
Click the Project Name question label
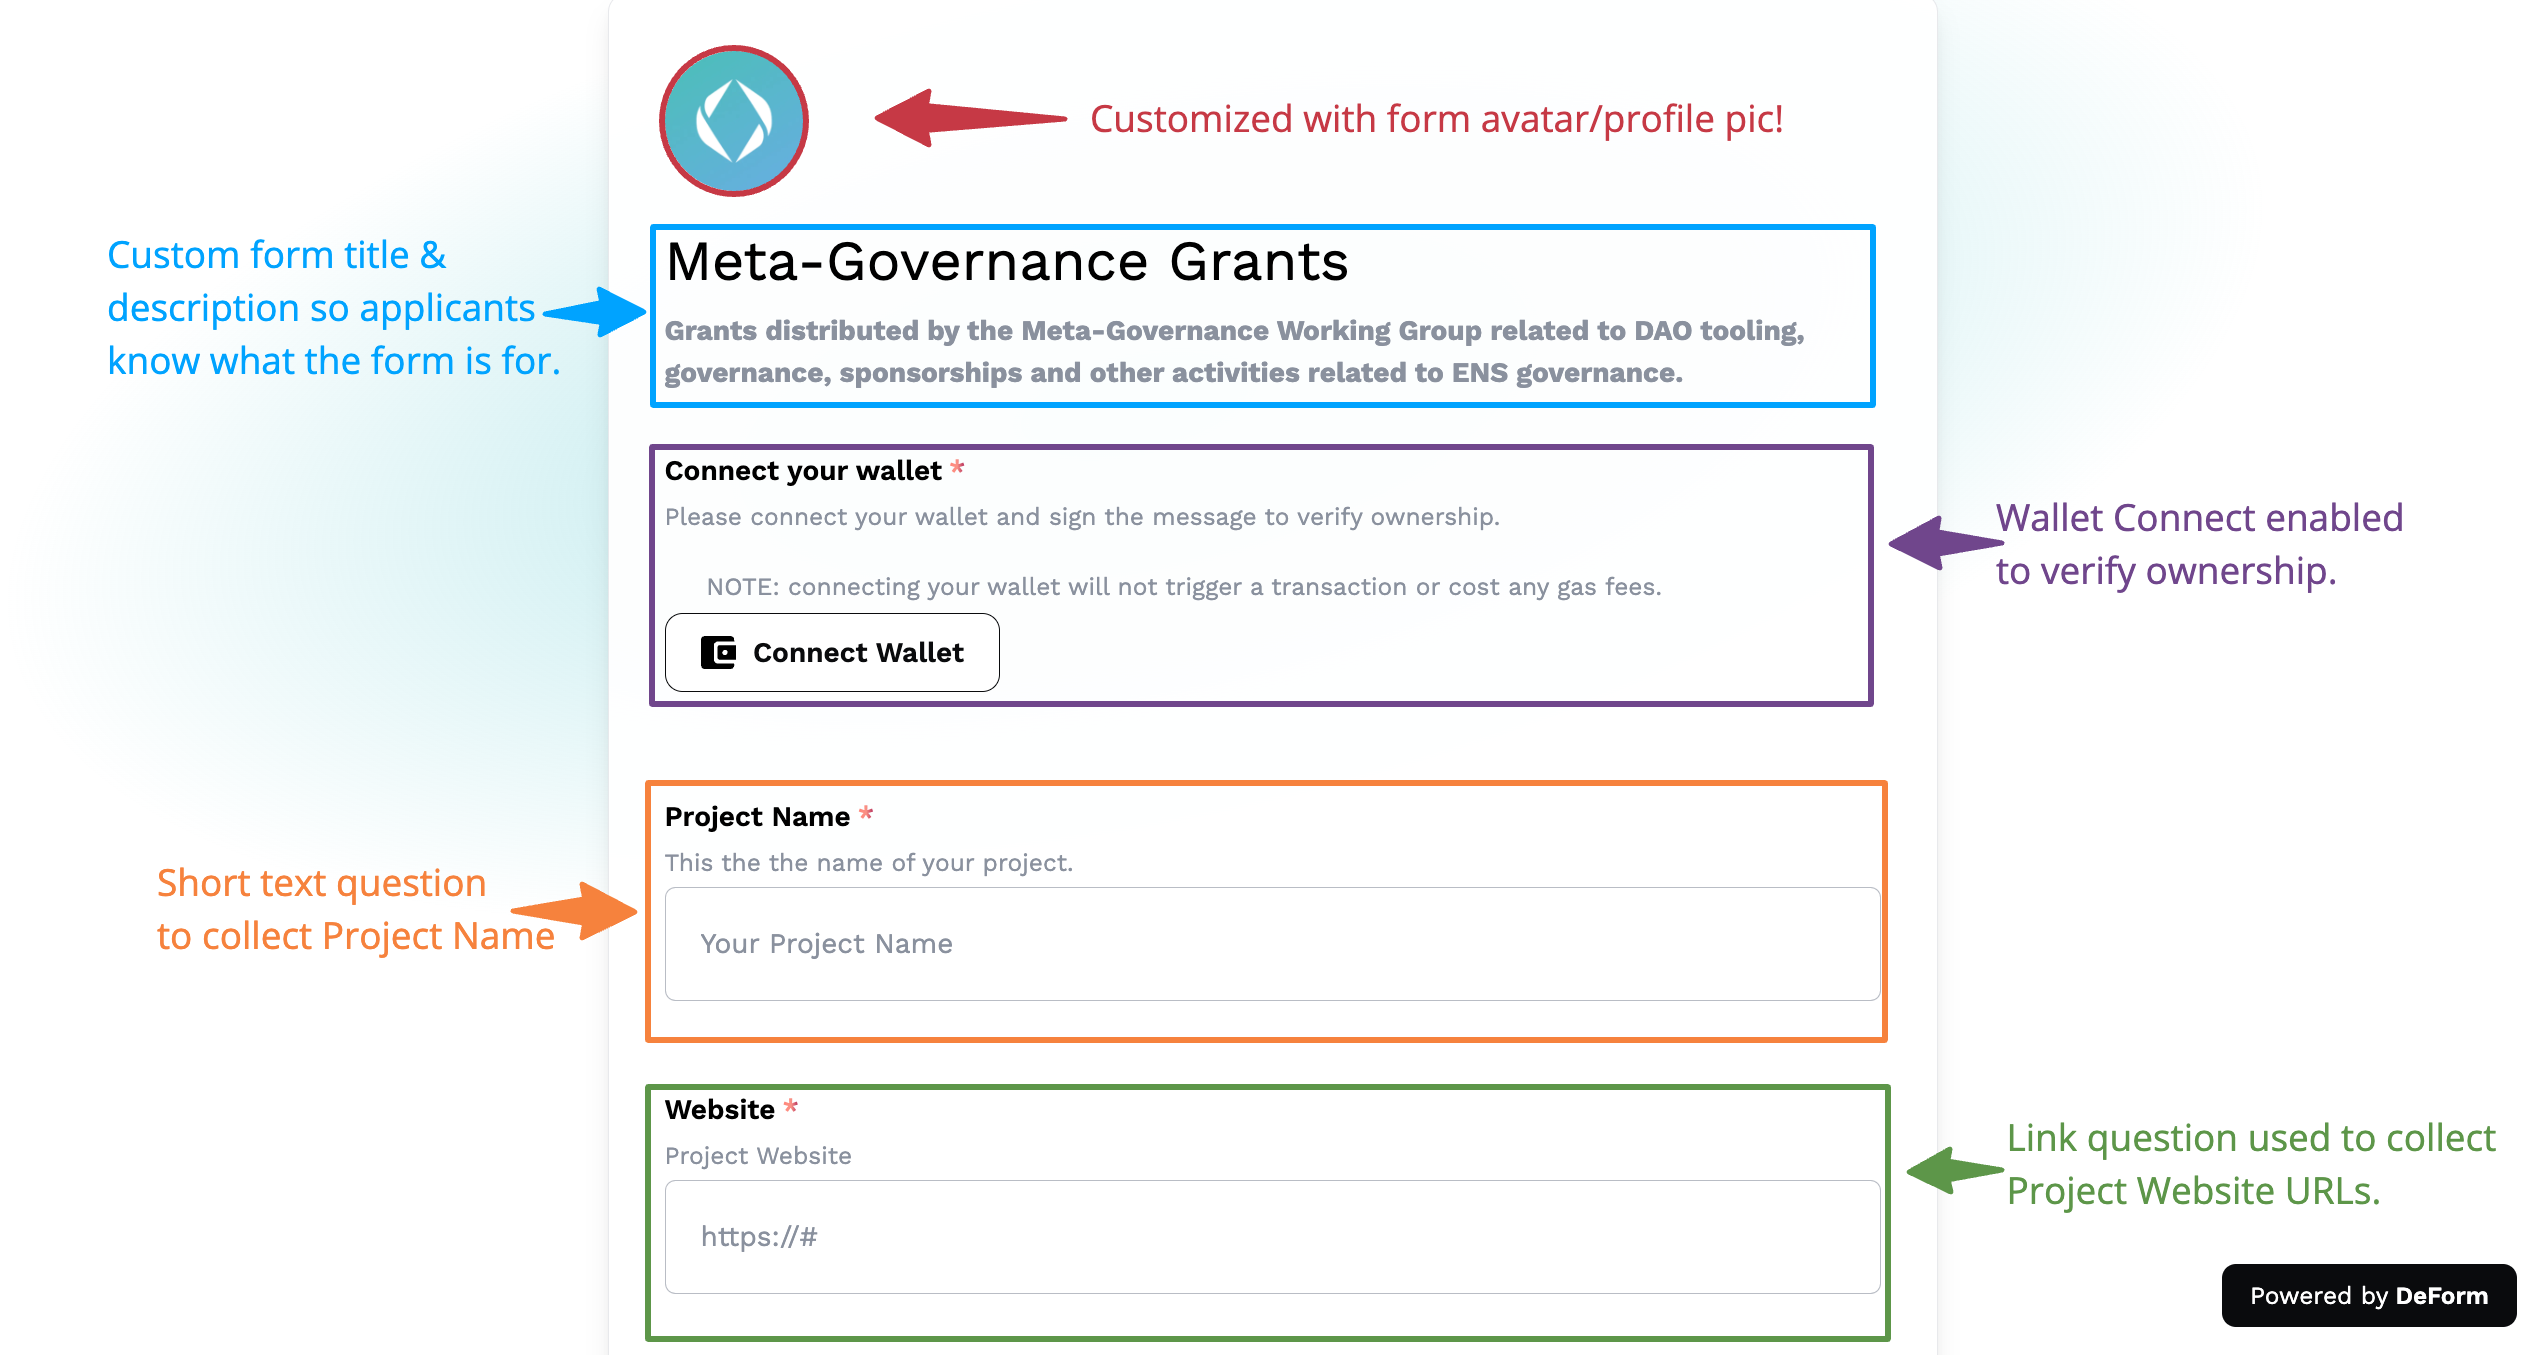point(756,816)
